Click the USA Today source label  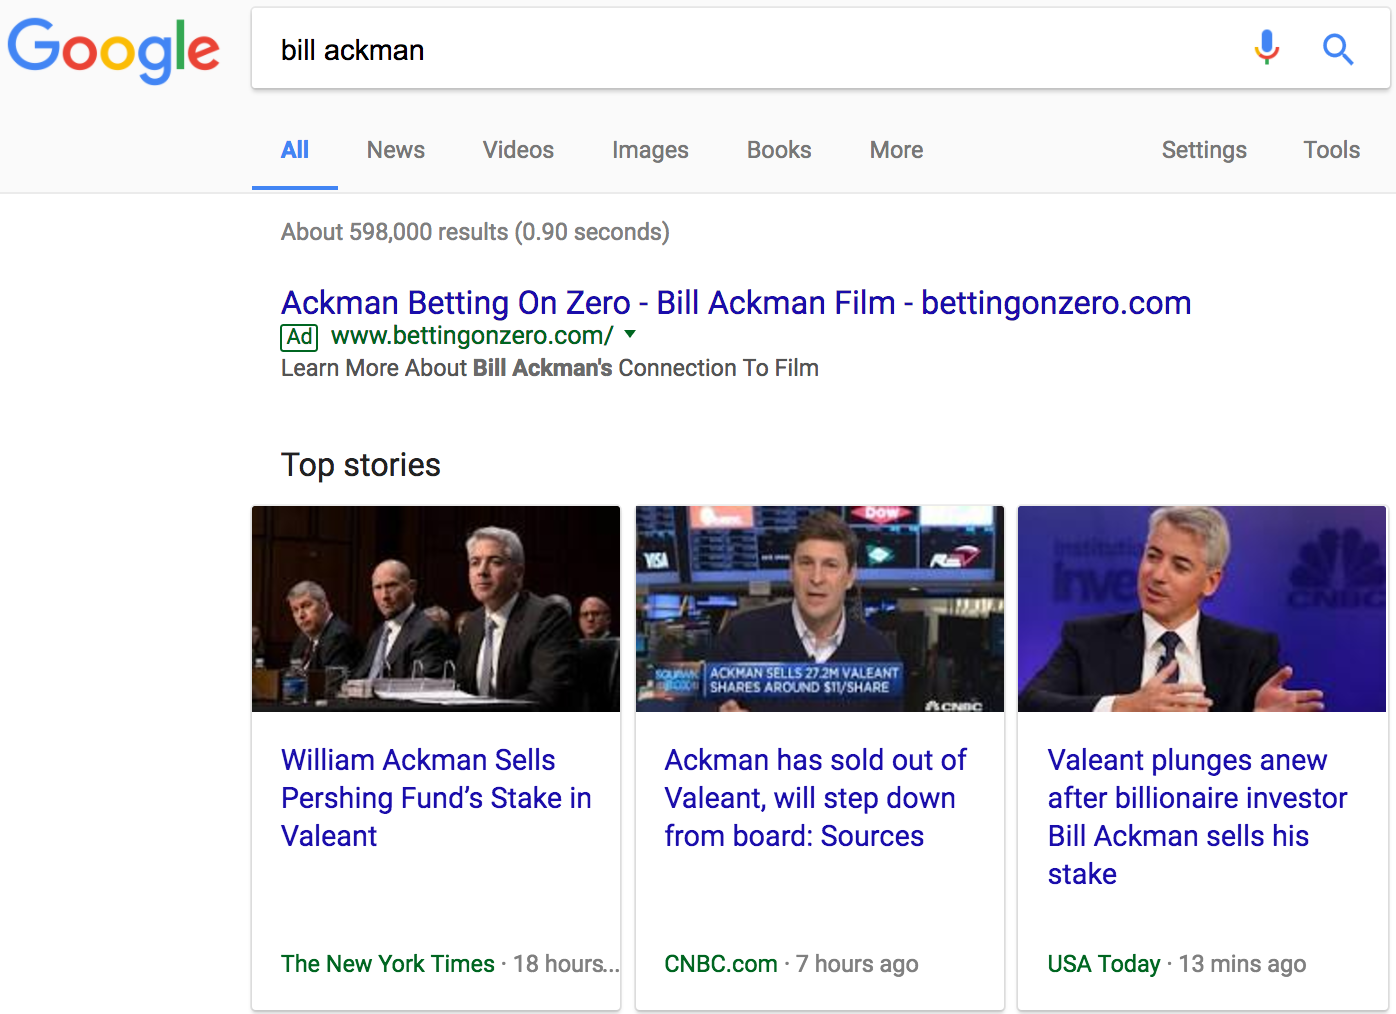[x=1104, y=964]
